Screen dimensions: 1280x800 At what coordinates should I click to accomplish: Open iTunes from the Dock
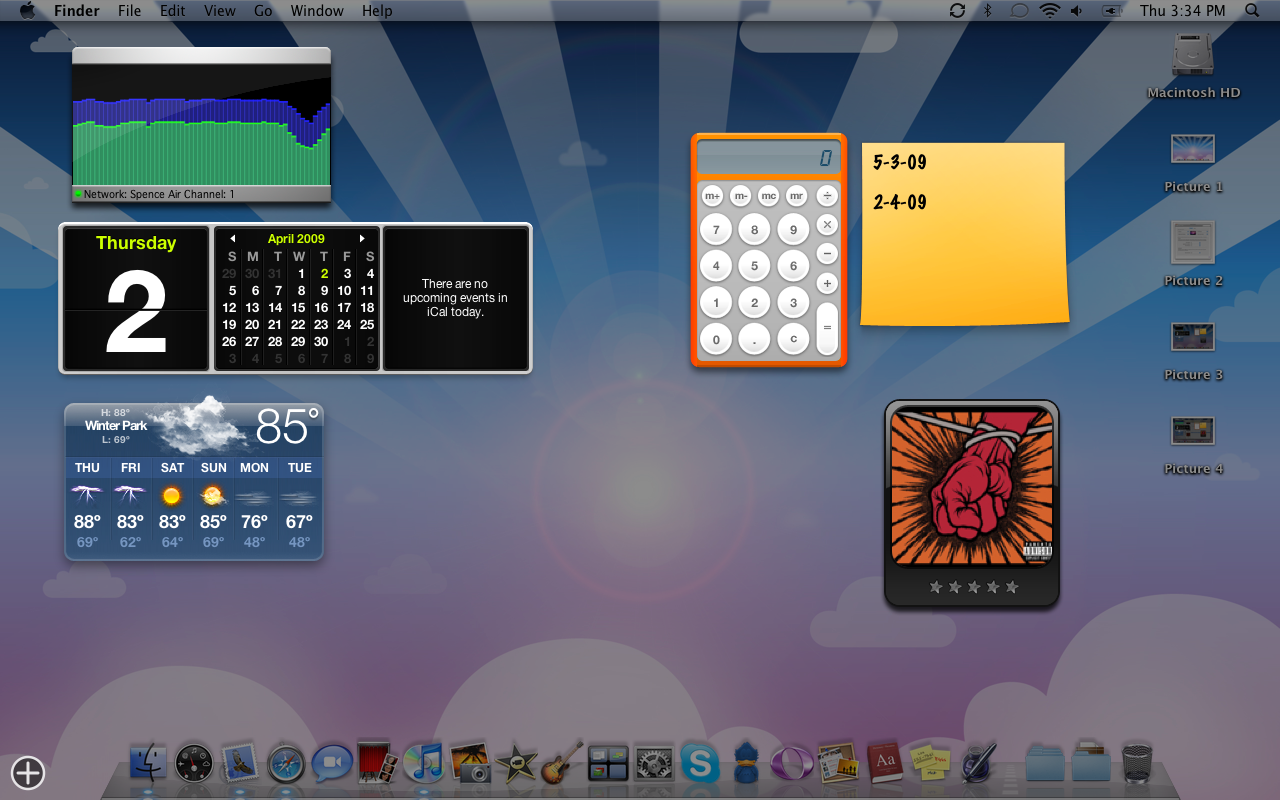coord(424,763)
